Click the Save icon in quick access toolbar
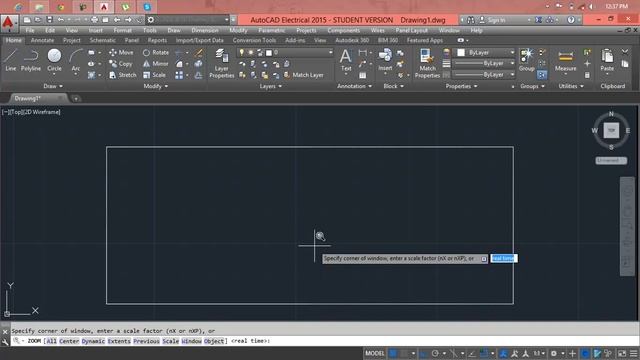640x360 pixels. point(49,20)
